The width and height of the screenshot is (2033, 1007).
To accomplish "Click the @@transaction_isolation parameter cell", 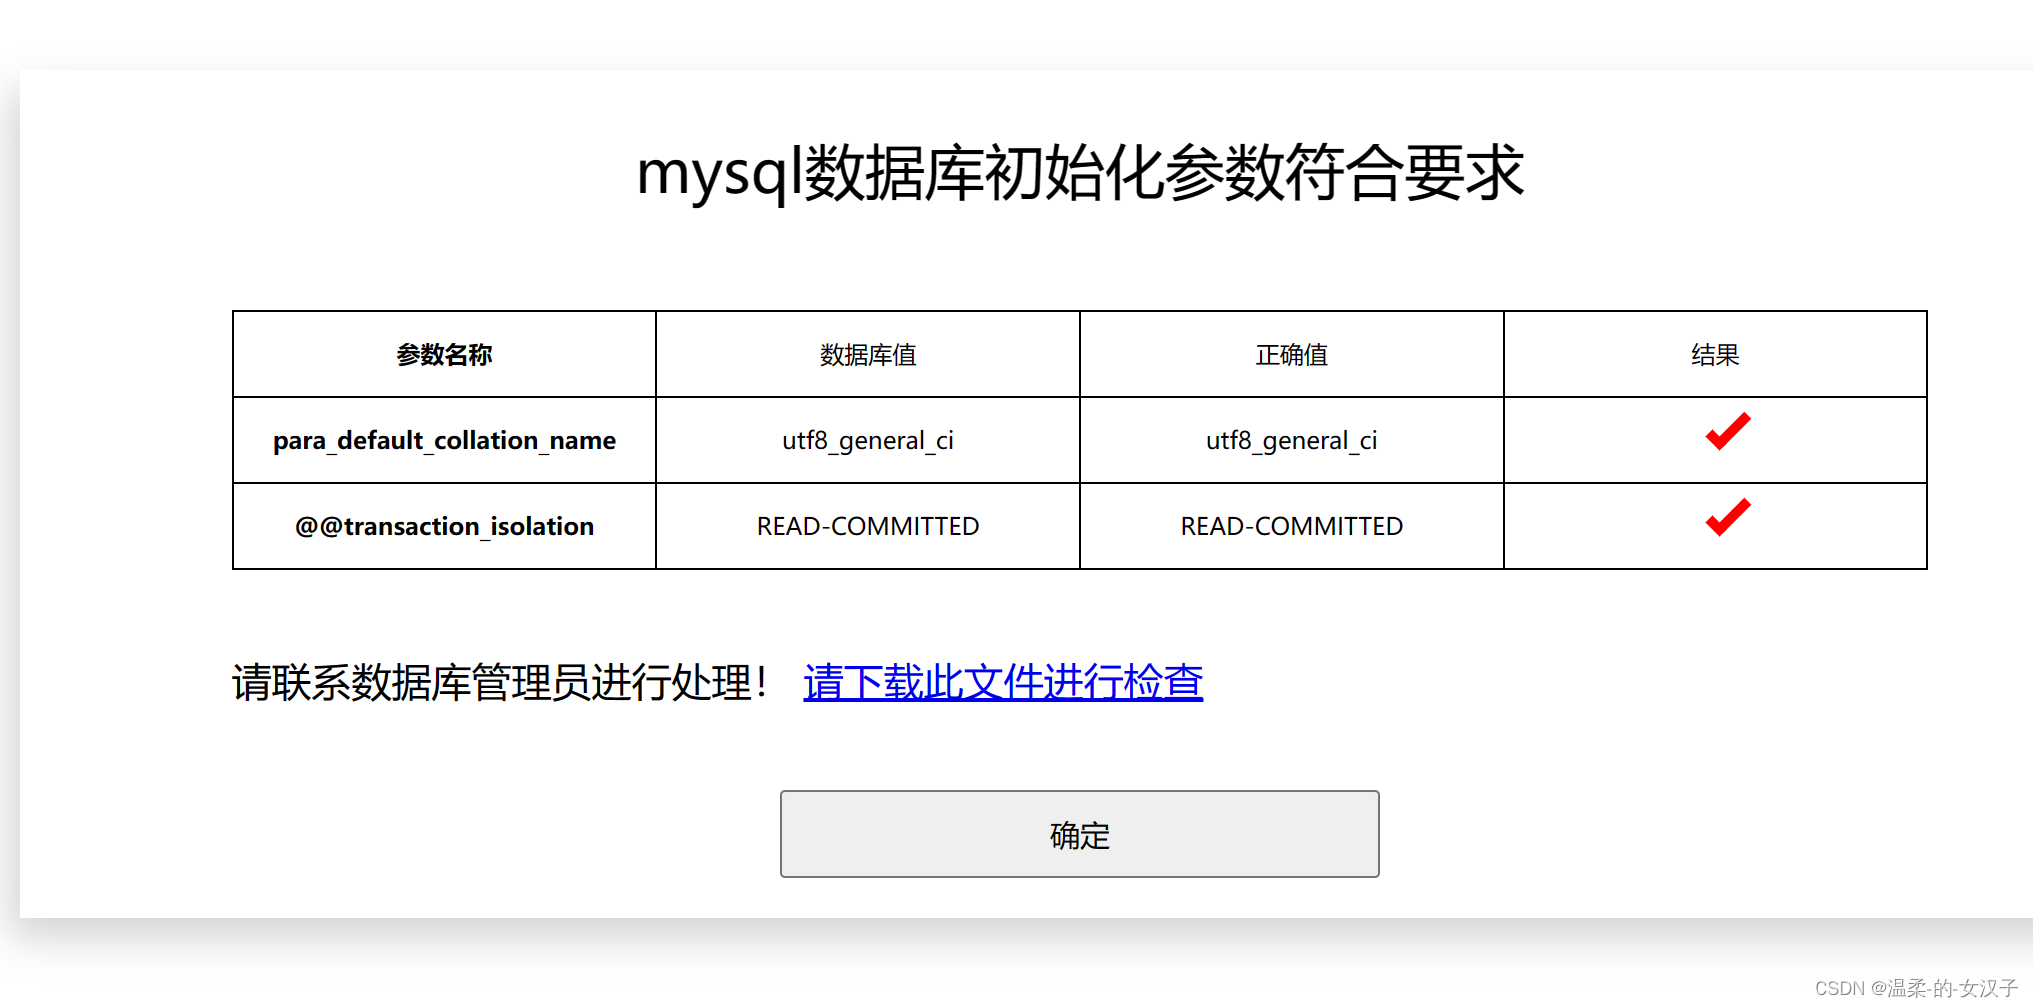I will [444, 527].
